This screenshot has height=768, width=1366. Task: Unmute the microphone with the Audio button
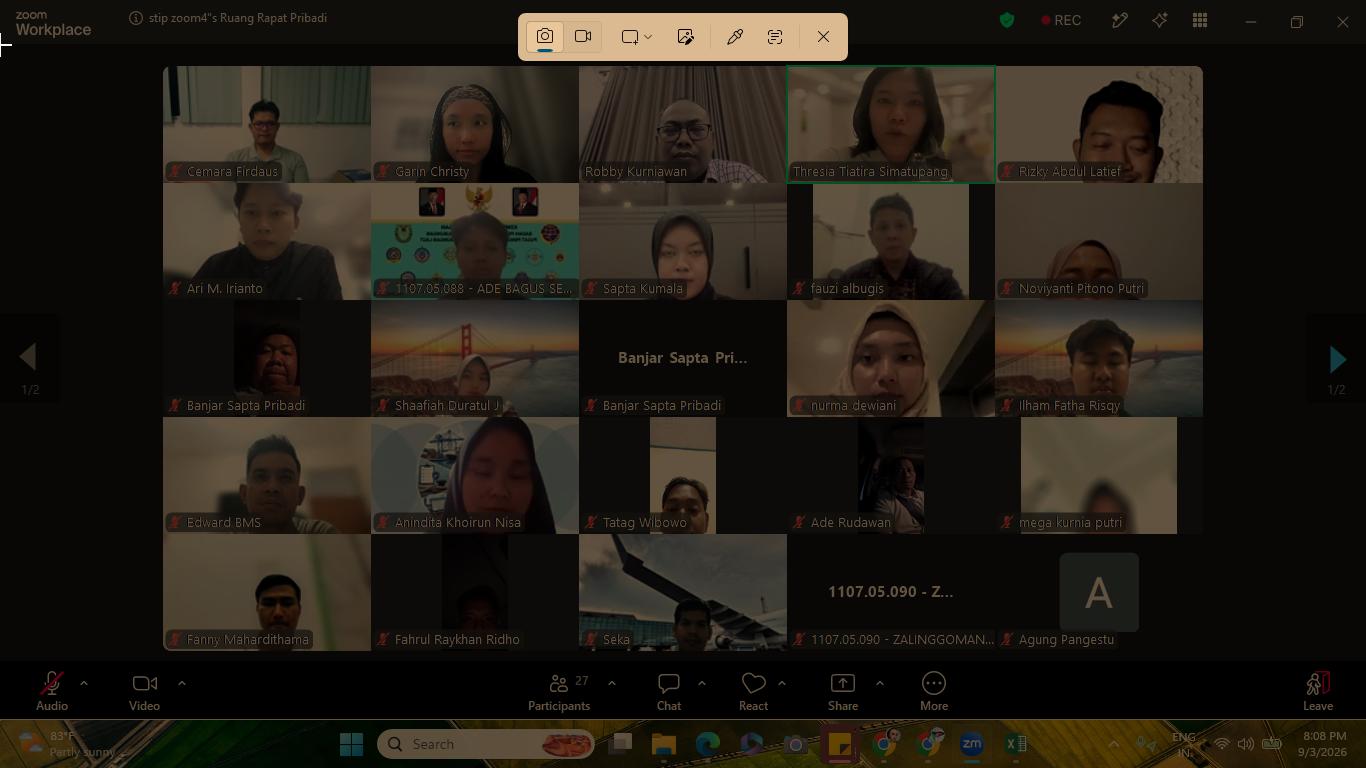[52, 691]
